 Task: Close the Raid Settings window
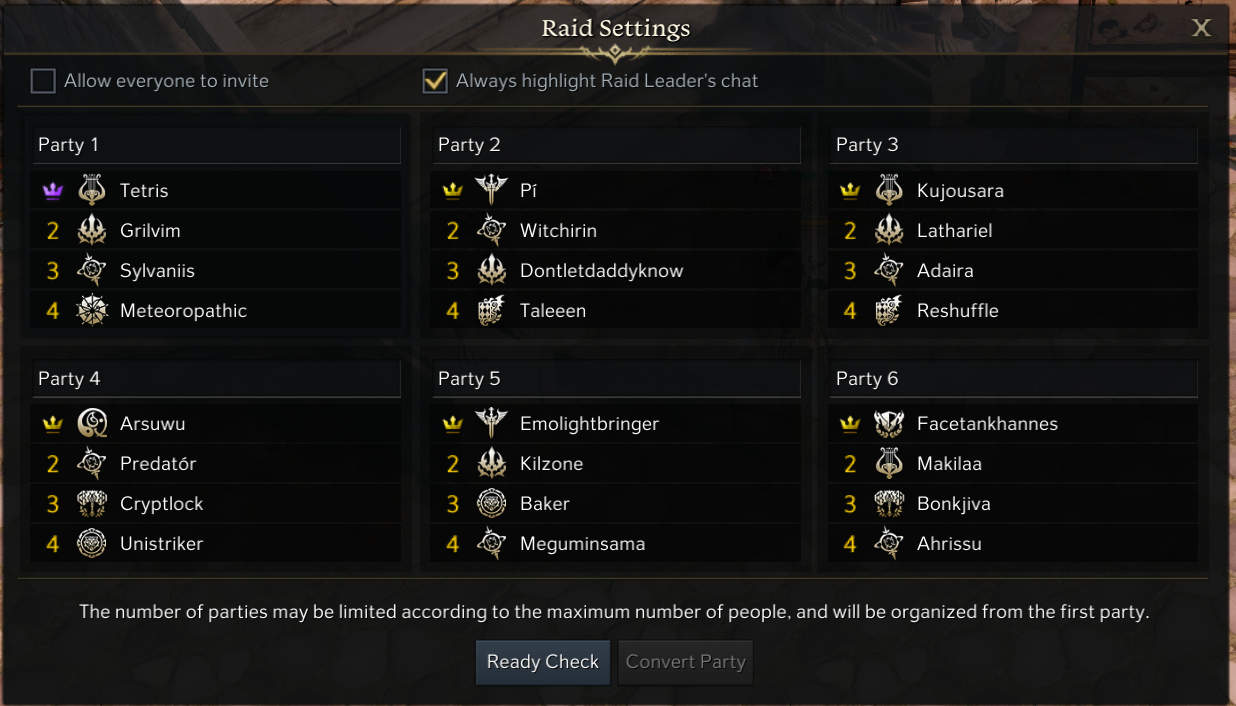point(1201,28)
